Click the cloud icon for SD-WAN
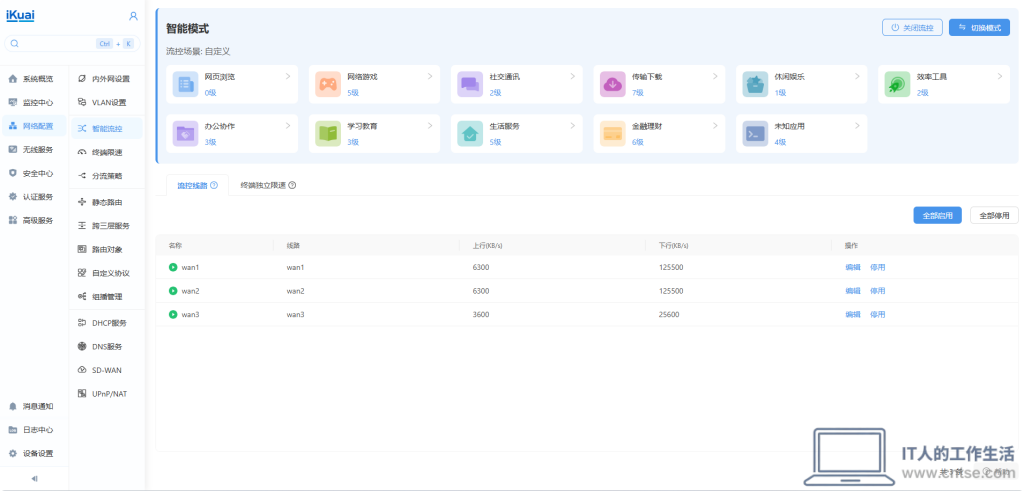The height and width of the screenshot is (491, 1024). (x=82, y=370)
